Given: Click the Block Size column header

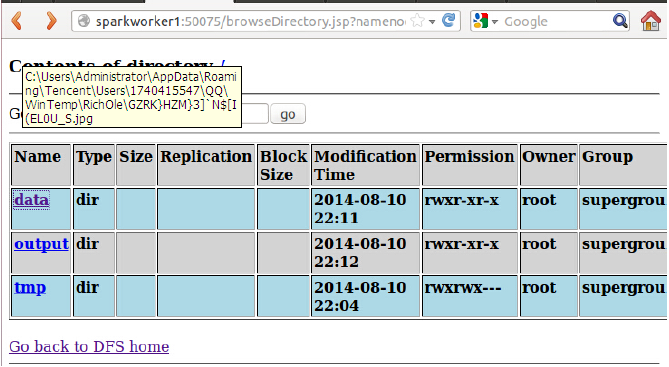Looking at the screenshot, I should pos(283,165).
